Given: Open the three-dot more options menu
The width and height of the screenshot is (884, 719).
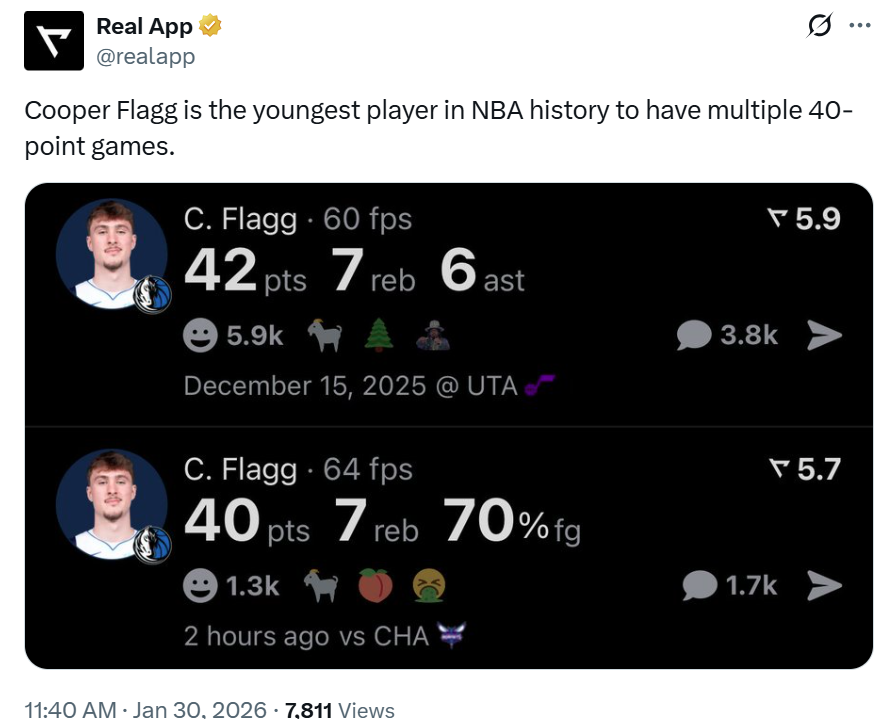Looking at the screenshot, I should 859,27.
